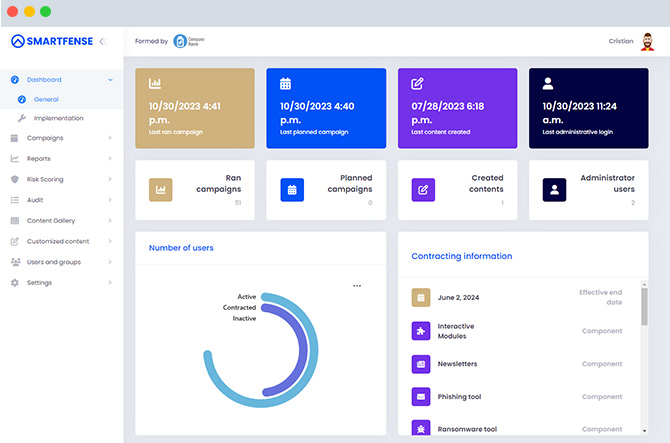The image size is (670, 443).
Task: Click the Cristian user avatar
Action: 647,42
